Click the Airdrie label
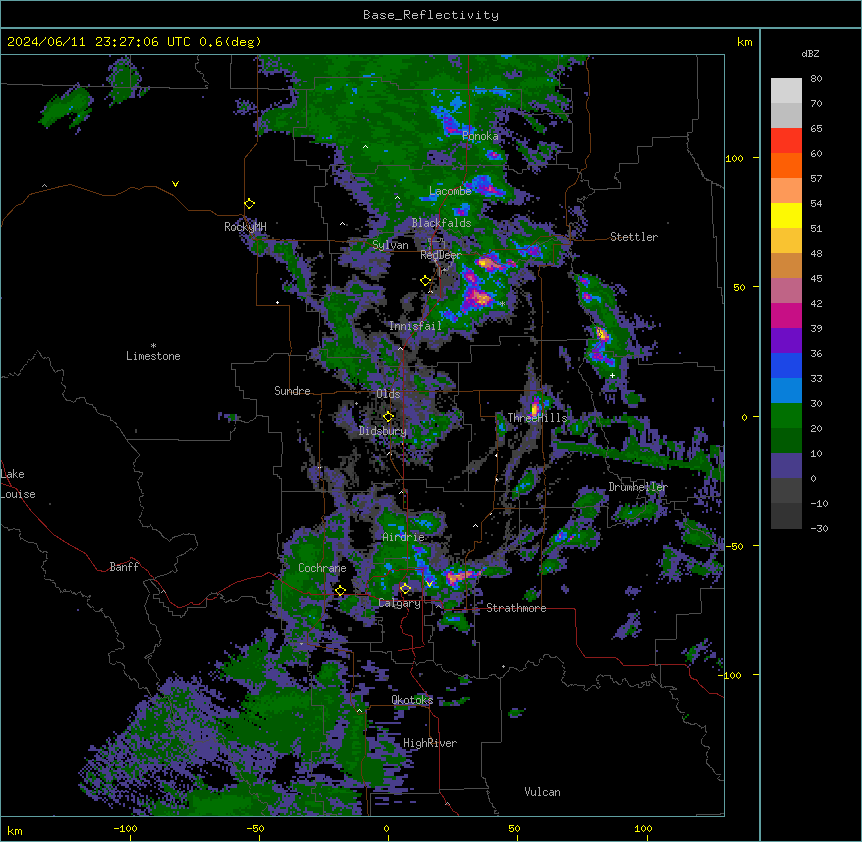862x842 pixels. tap(404, 537)
